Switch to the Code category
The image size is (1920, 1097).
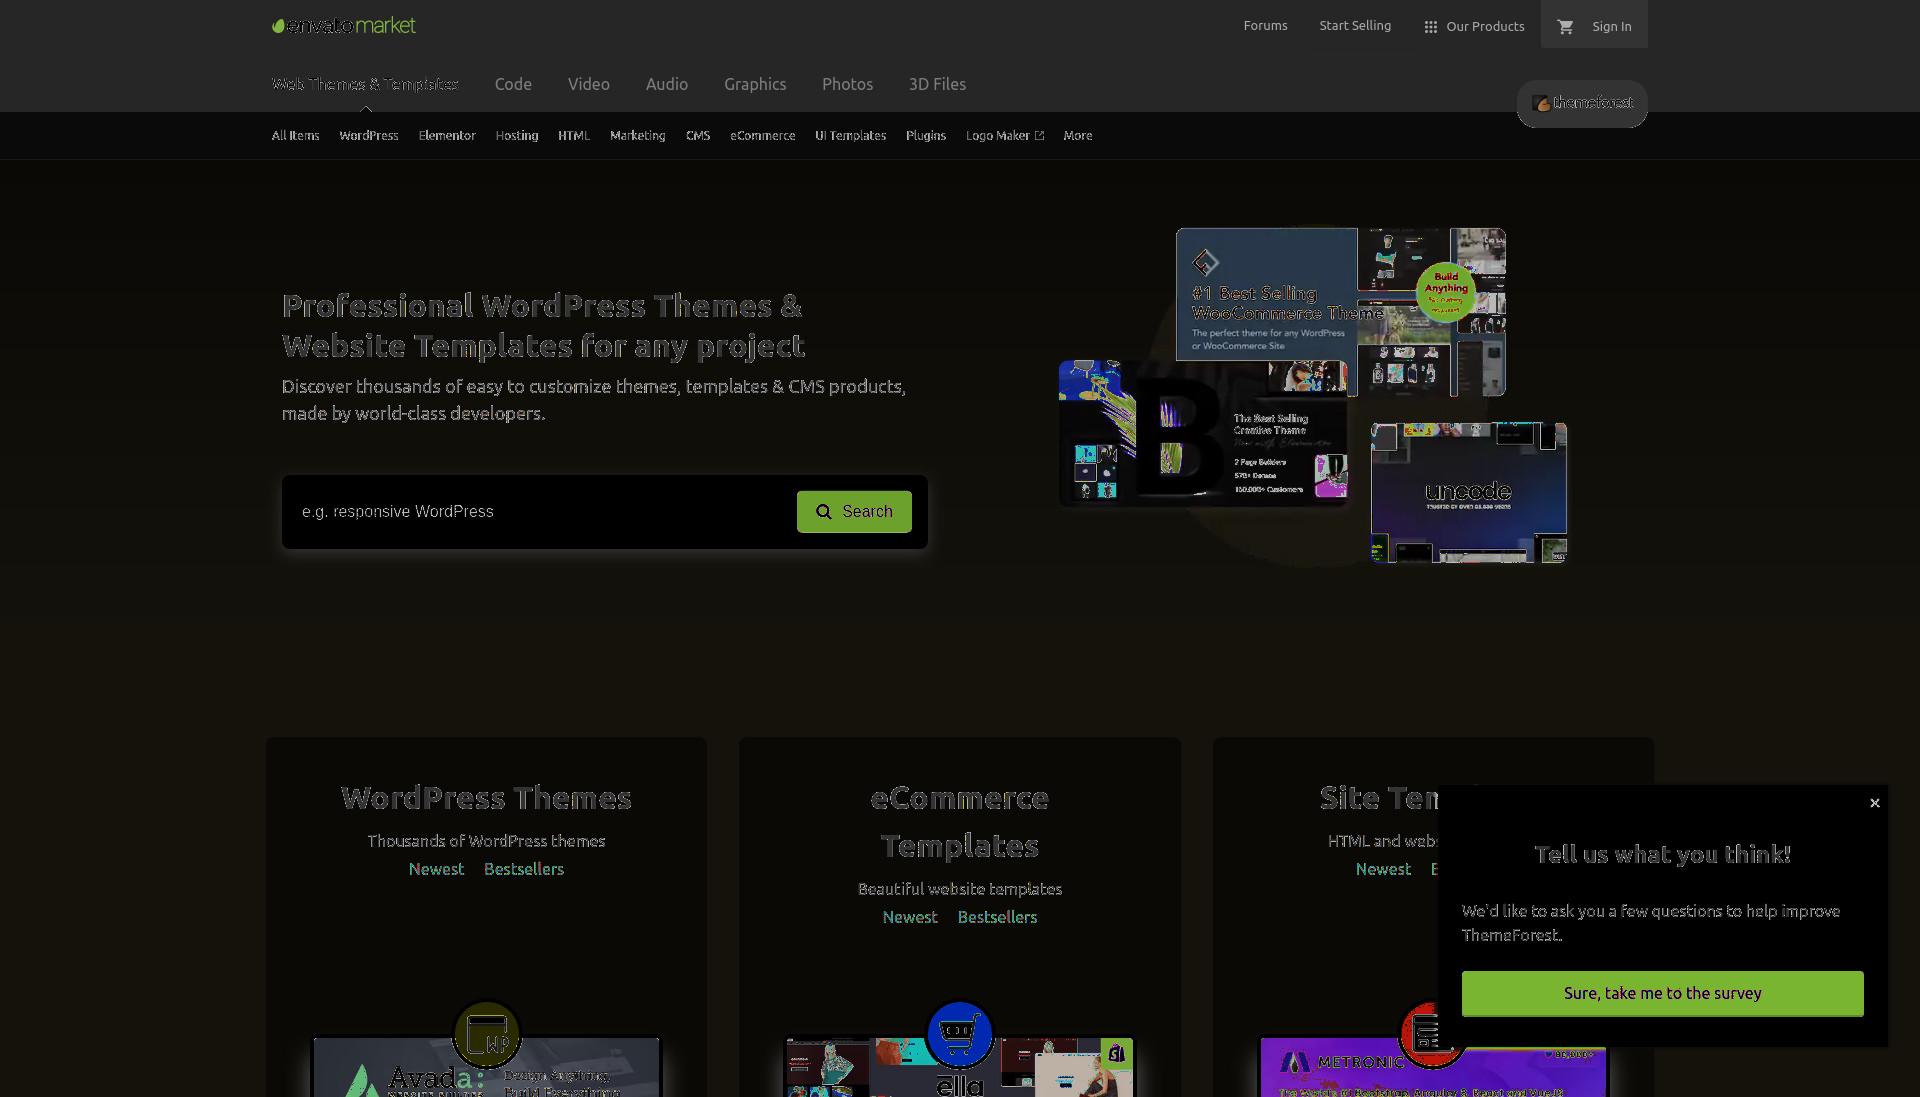[x=513, y=84]
